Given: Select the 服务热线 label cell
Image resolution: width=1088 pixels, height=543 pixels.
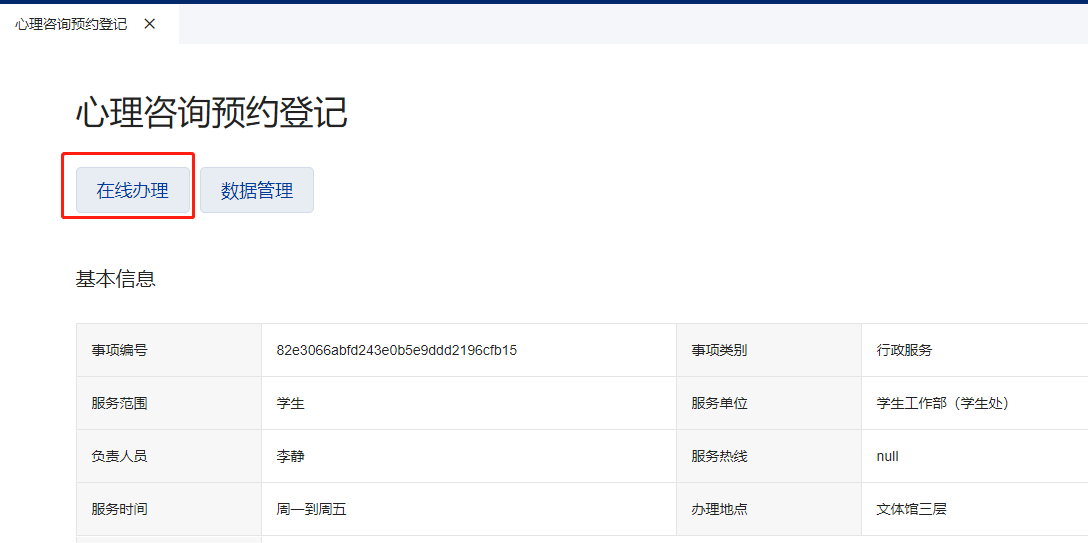Looking at the screenshot, I should pos(719,456).
